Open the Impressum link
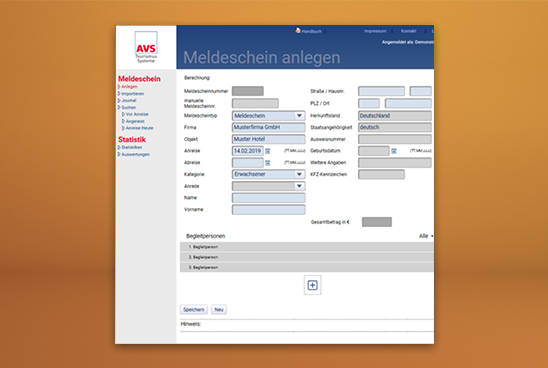 coord(375,31)
